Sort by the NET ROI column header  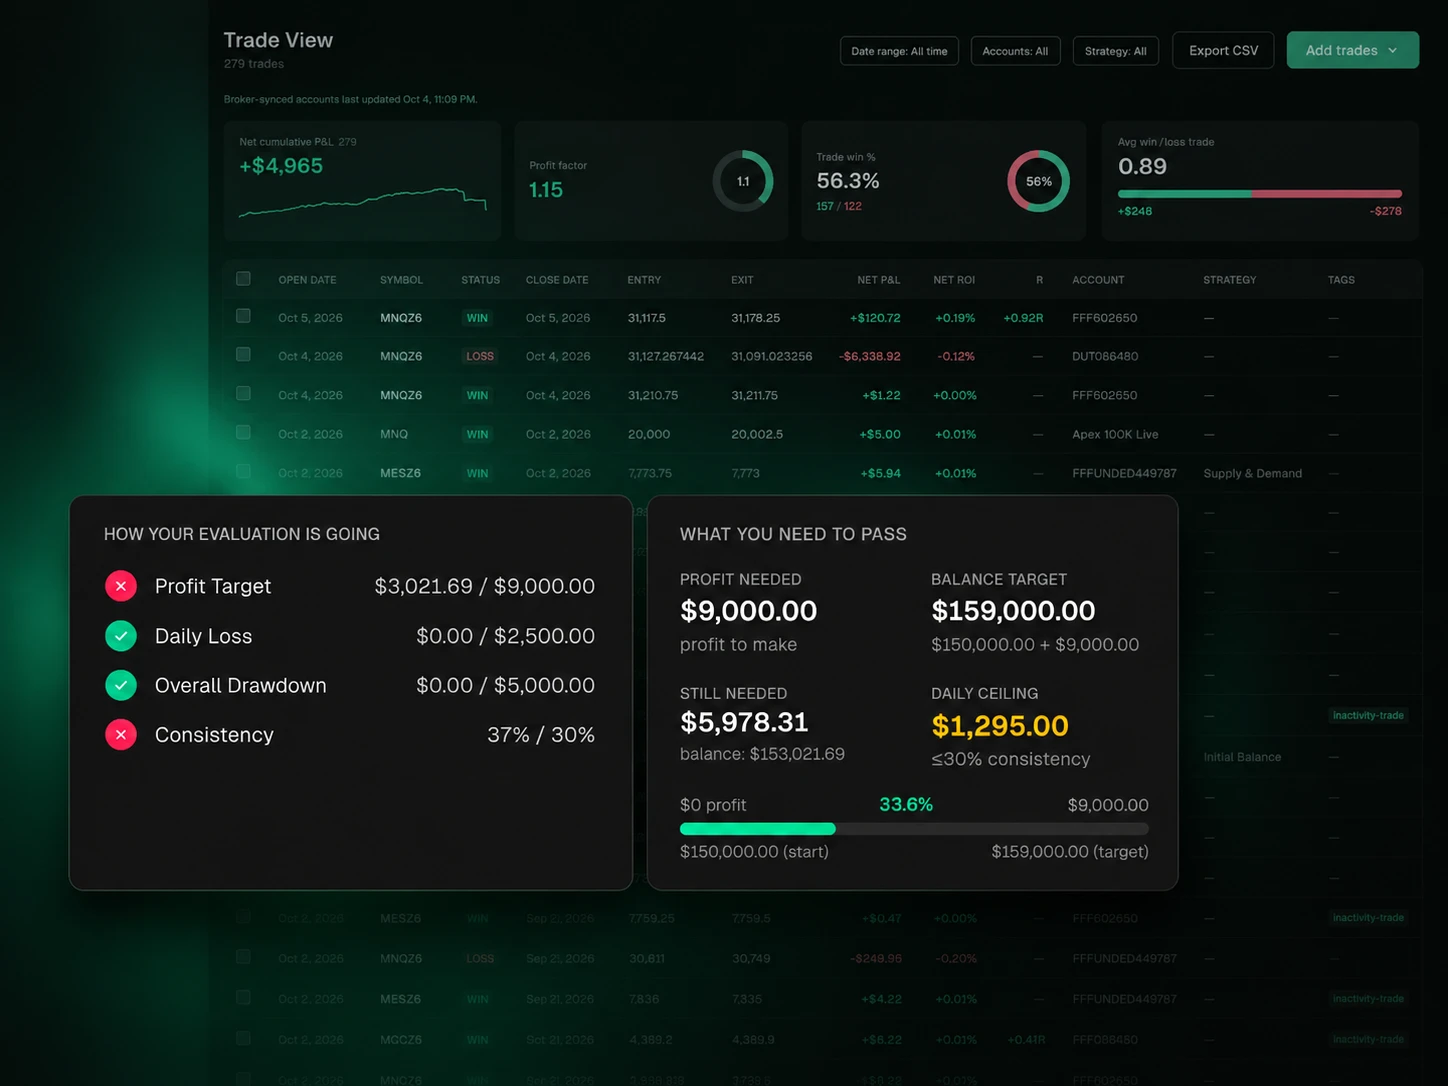pyautogui.click(x=954, y=280)
